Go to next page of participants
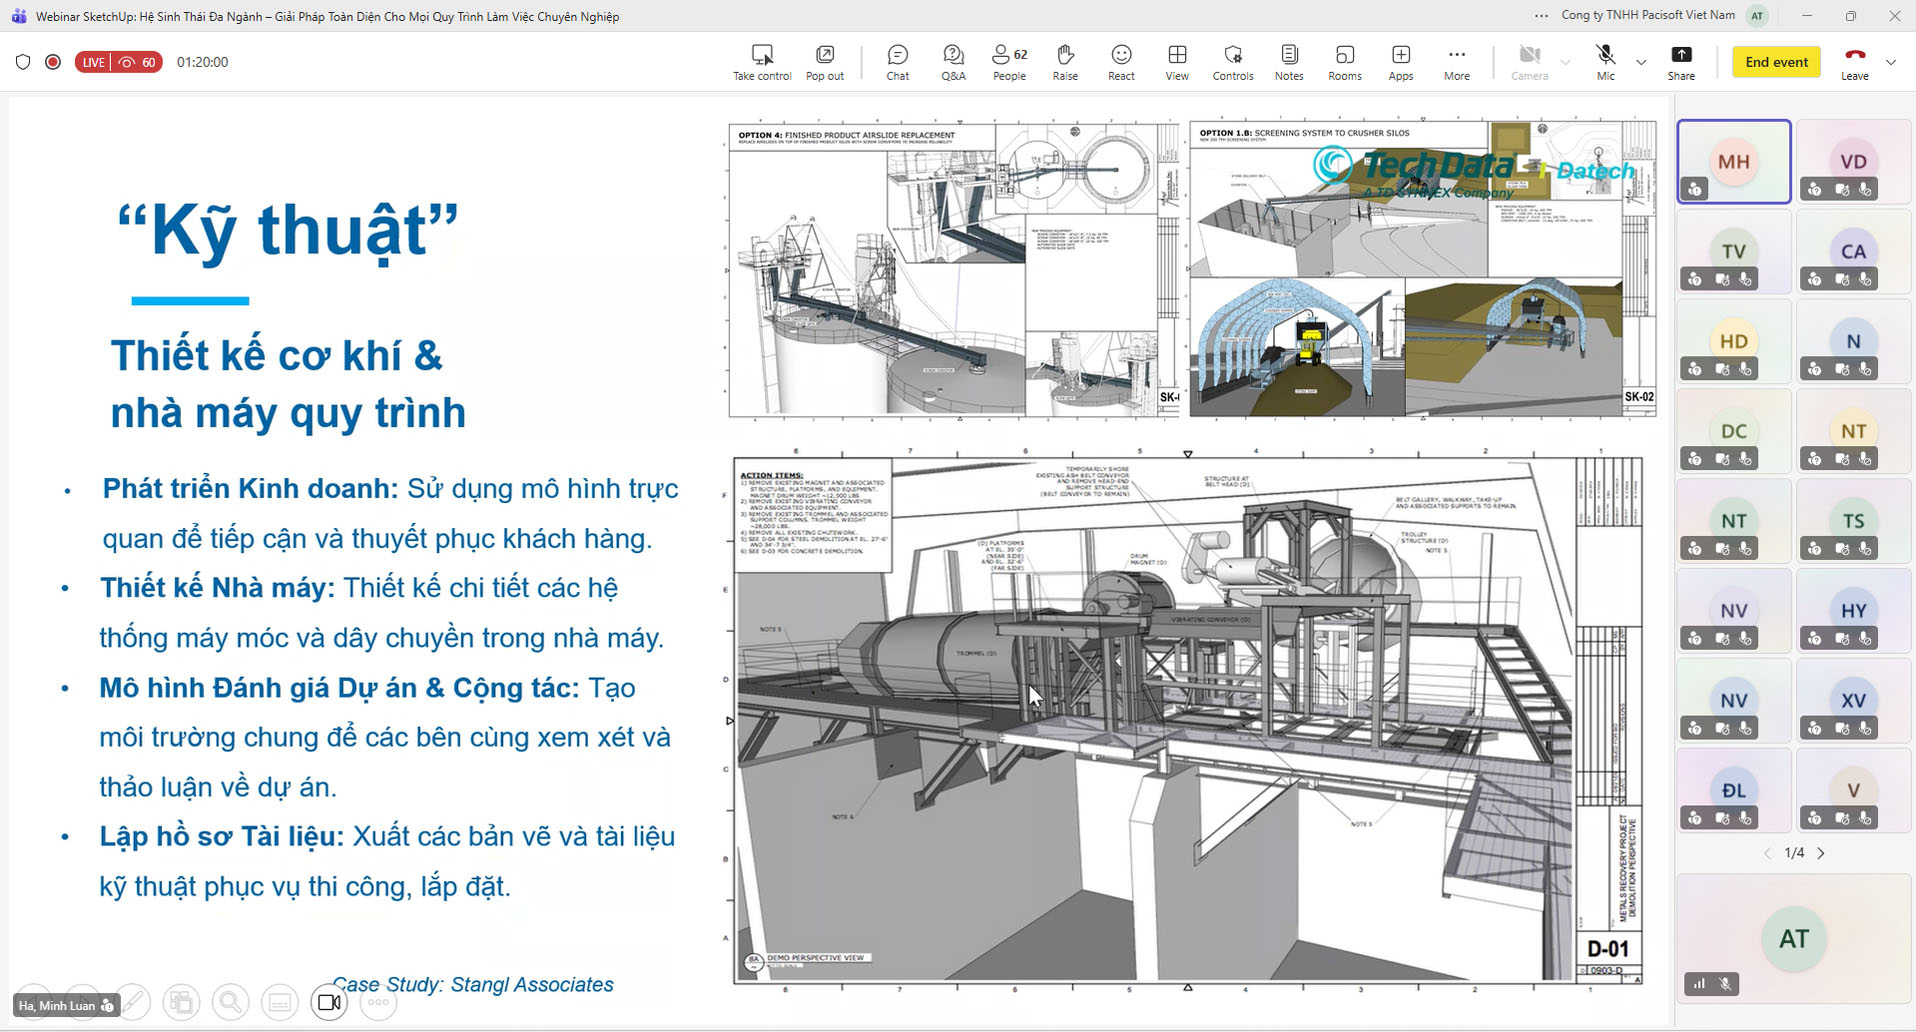Image resolution: width=1916 pixels, height=1032 pixels. tap(1821, 853)
